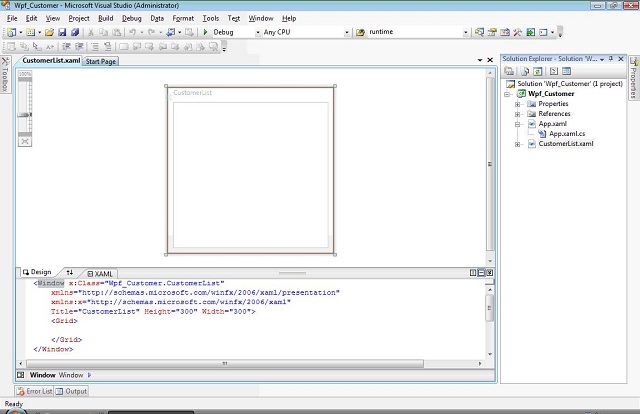Image resolution: width=640 pixels, height=414 pixels.
Task: Toggle auto-hide pin on Solution Explorer
Action: click(x=611, y=59)
